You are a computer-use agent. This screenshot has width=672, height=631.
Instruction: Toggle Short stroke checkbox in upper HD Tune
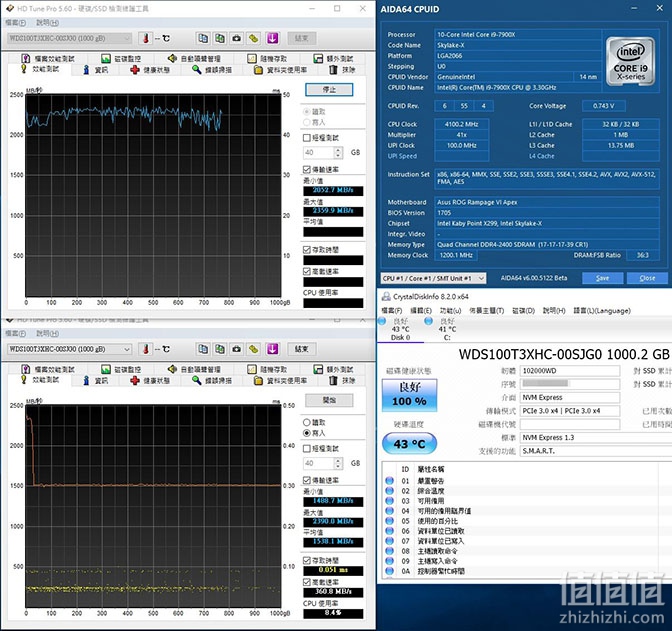[306, 138]
